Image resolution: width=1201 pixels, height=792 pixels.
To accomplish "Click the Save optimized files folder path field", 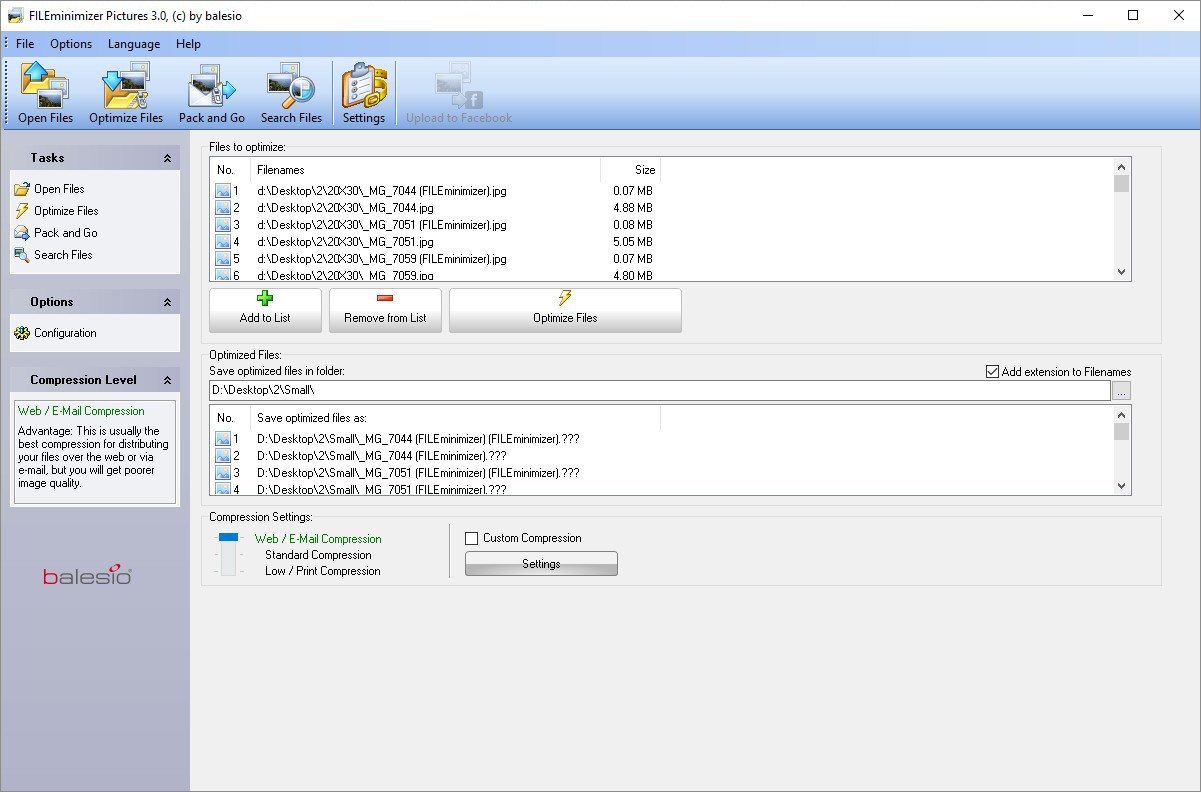I will click(x=659, y=391).
